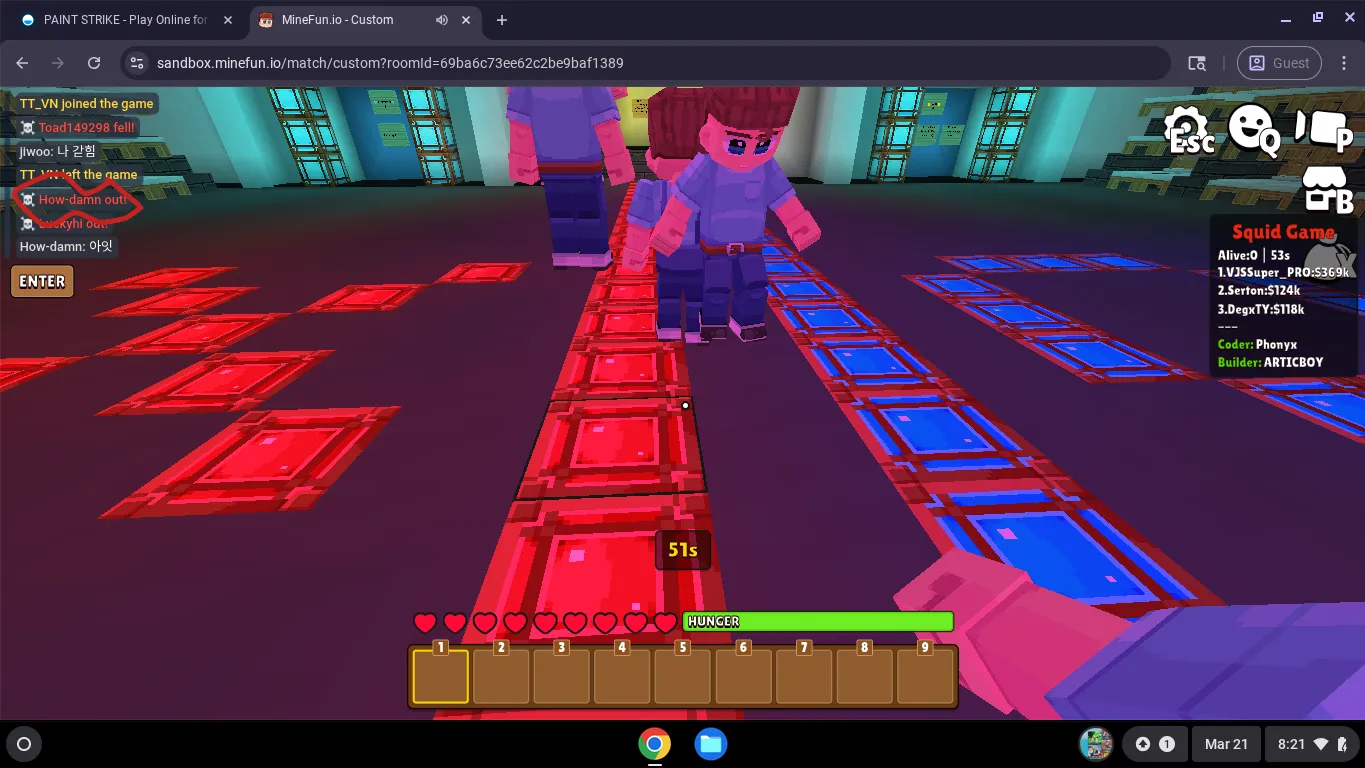This screenshot has height=768, width=1365.
Task: Click the "Coder: Phonyx" credit line
Action: [1257, 345]
